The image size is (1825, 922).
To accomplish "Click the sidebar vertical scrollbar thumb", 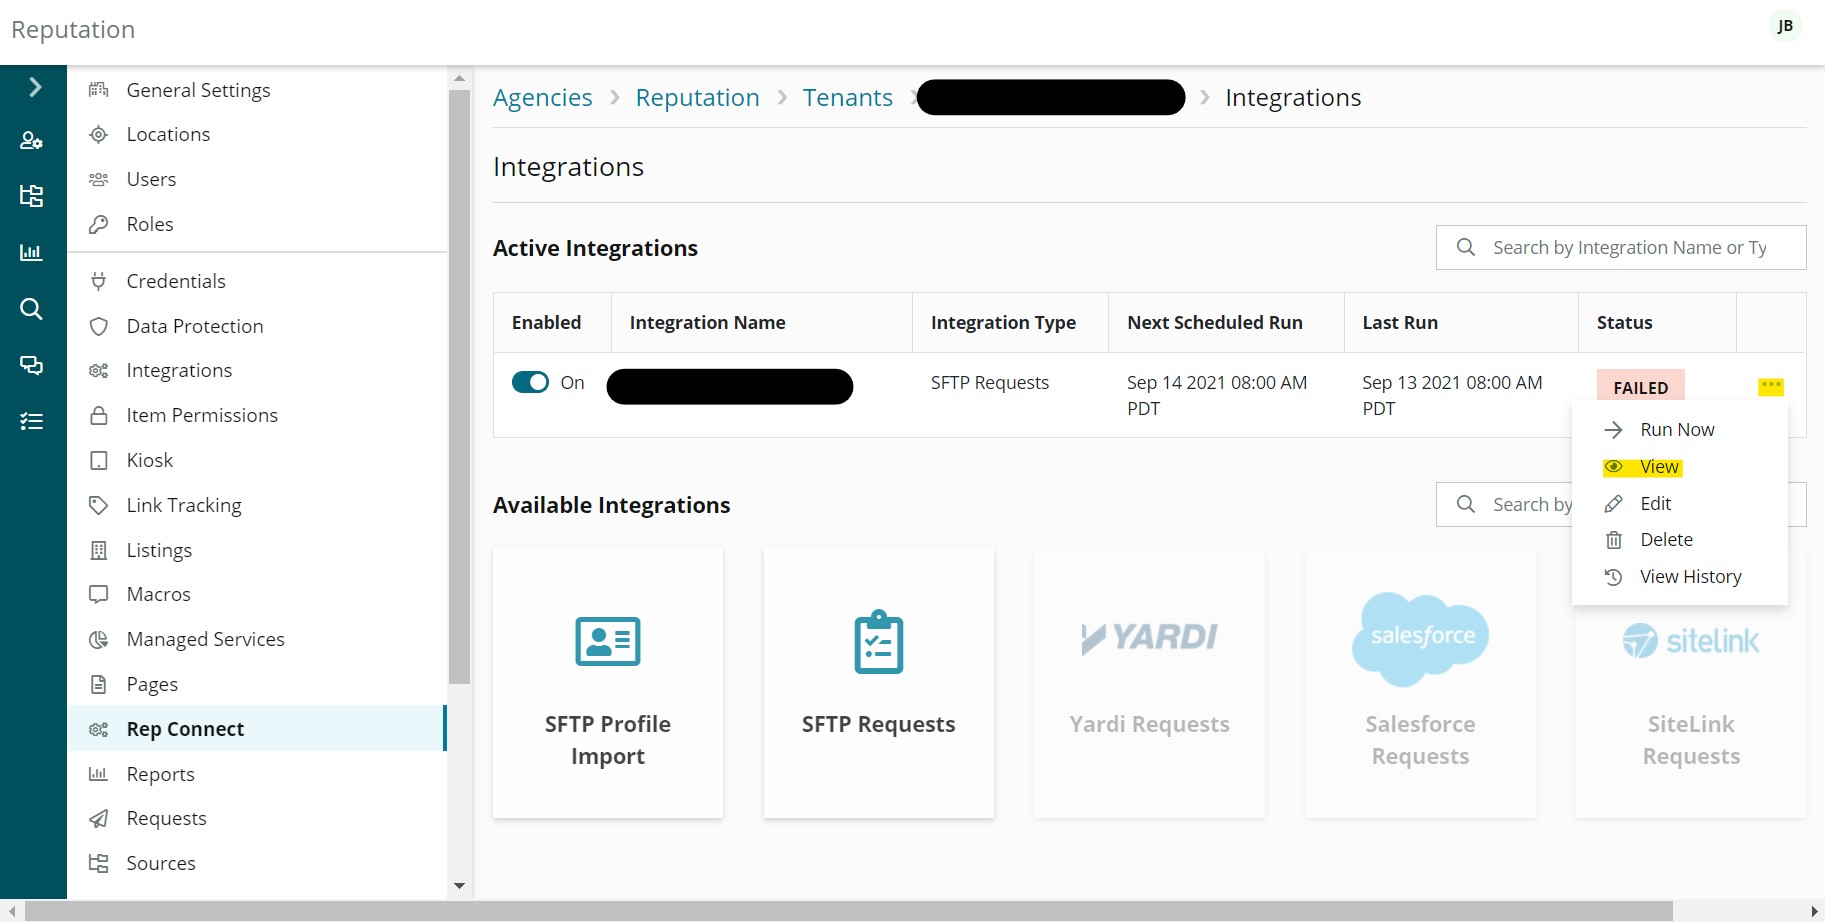I will tap(459, 387).
